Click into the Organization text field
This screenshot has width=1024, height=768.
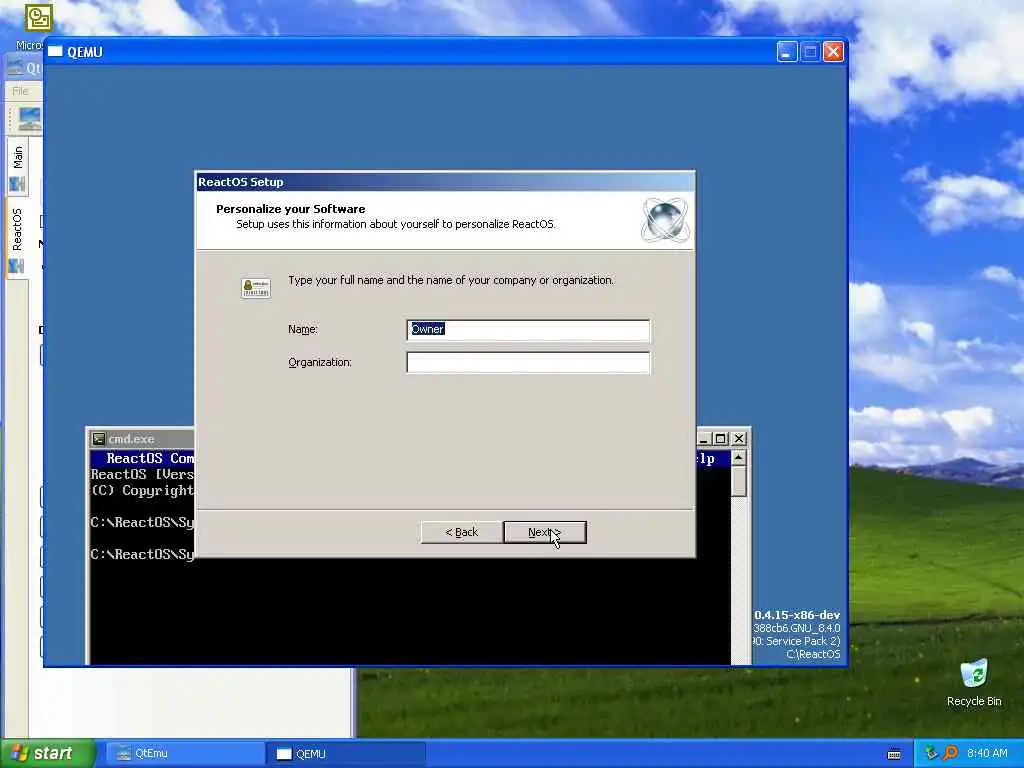tap(528, 362)
